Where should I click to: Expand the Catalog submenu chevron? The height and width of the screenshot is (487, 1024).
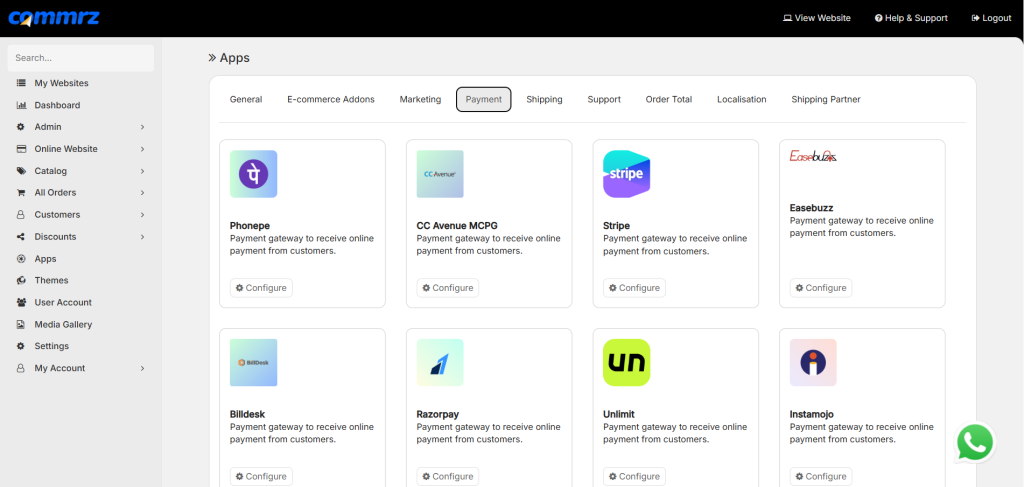point(142,171)
